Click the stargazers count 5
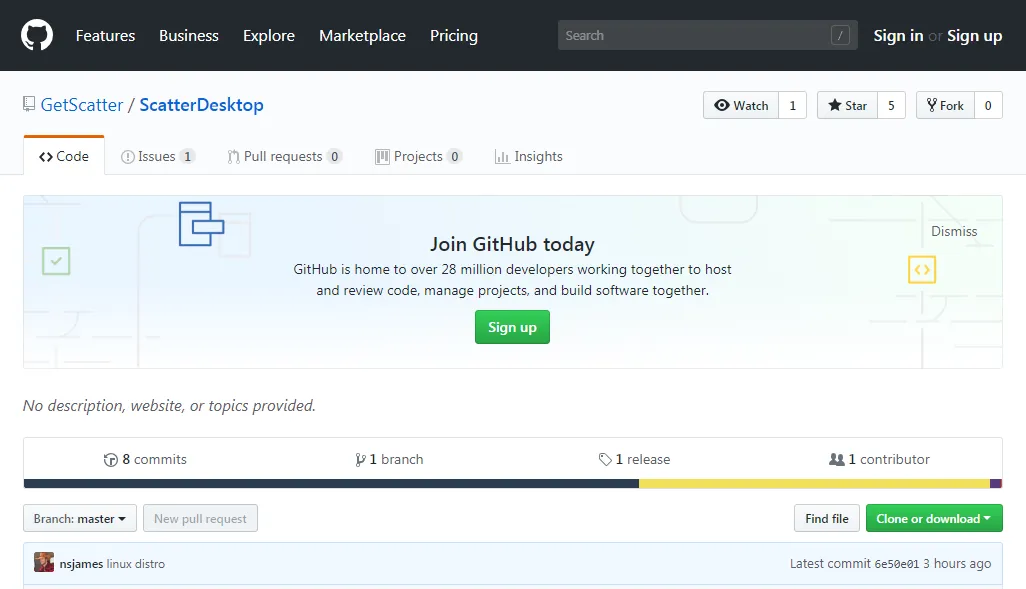 pyautogui.click(x=891, y=105)
